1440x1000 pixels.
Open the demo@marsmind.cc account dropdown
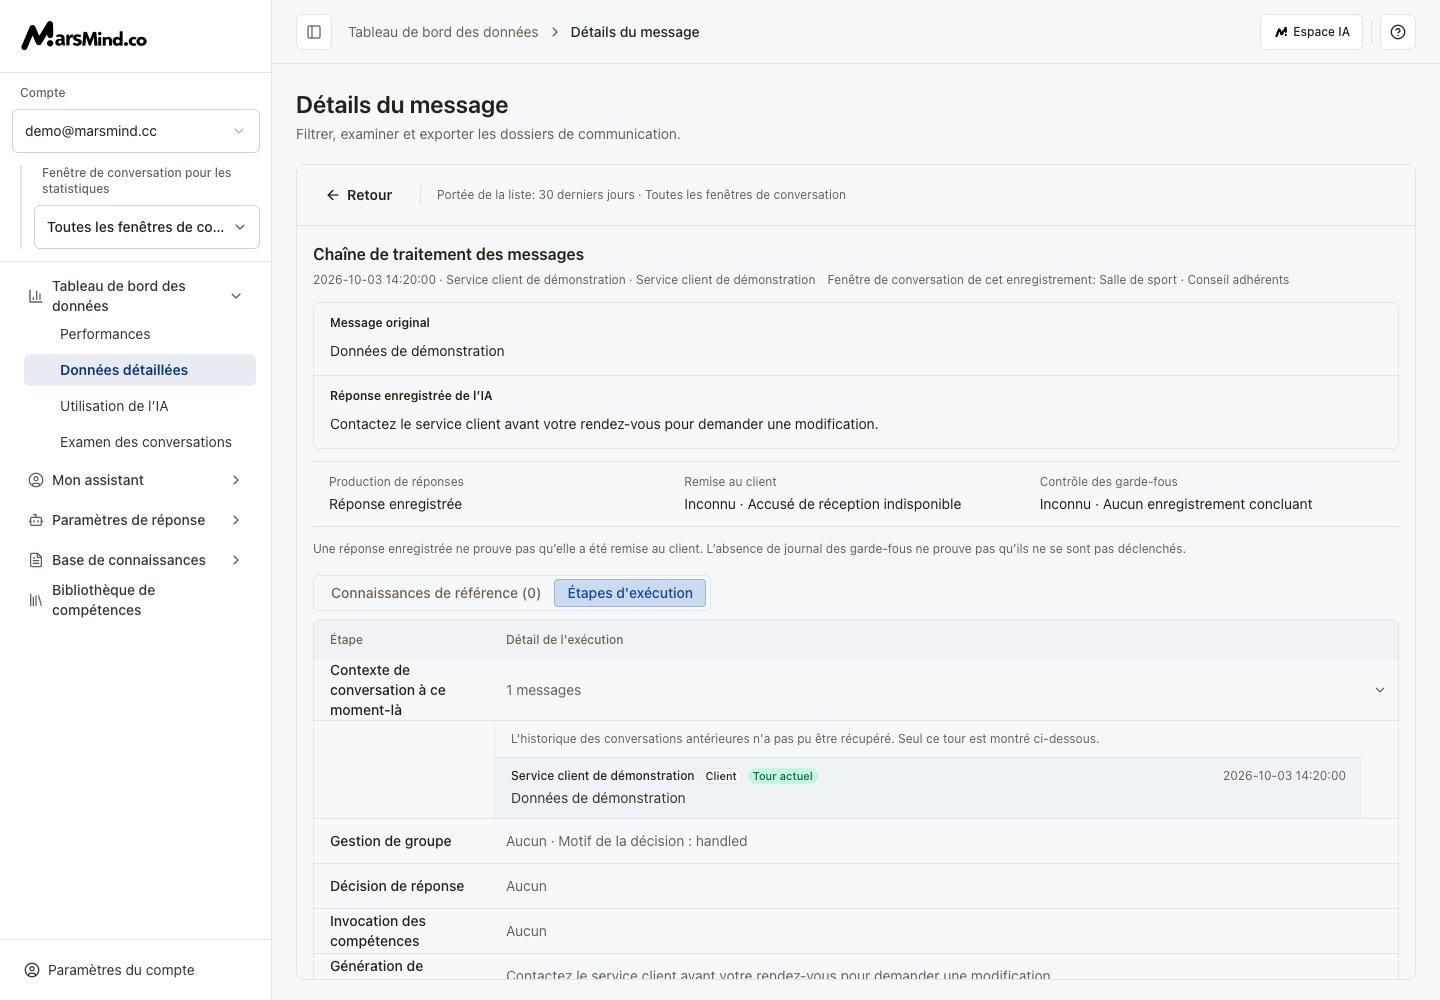(136, 131)
